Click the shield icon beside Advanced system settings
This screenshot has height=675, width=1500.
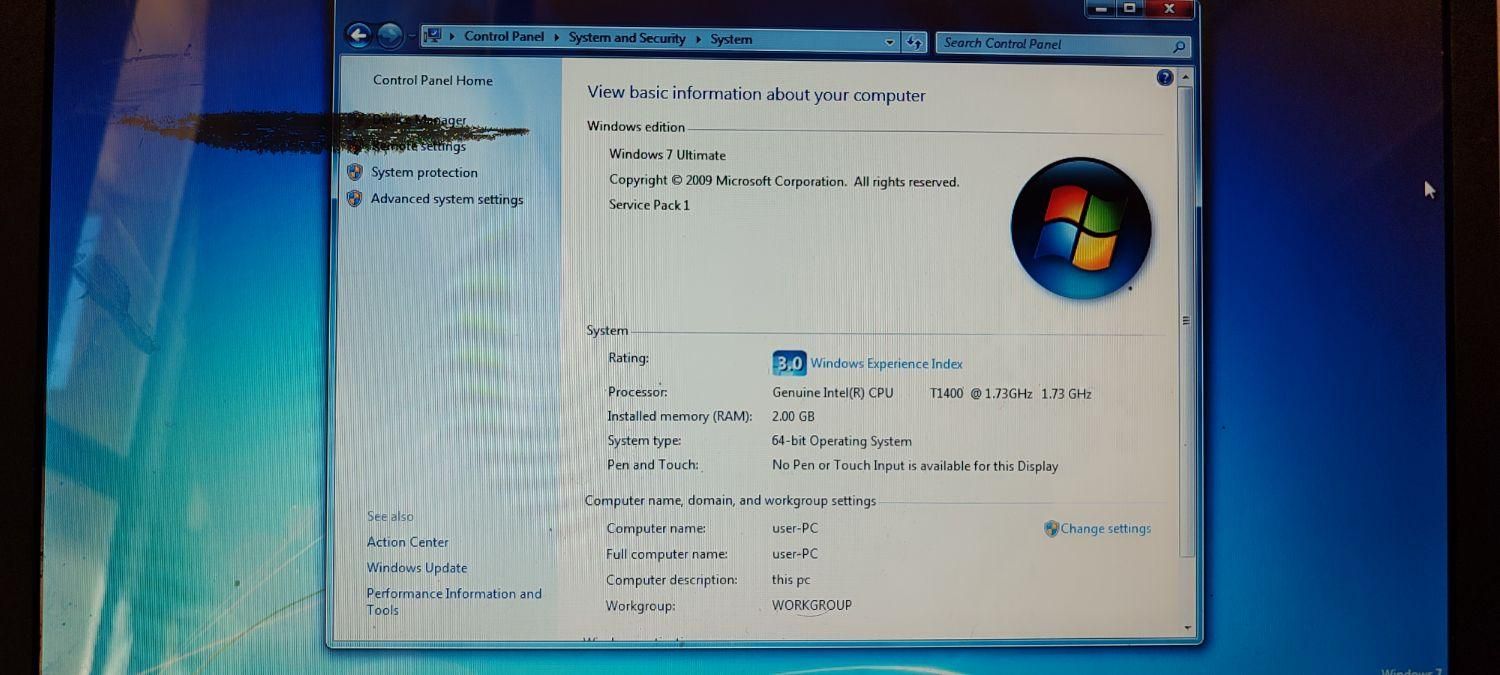click(x=354, y=198)
